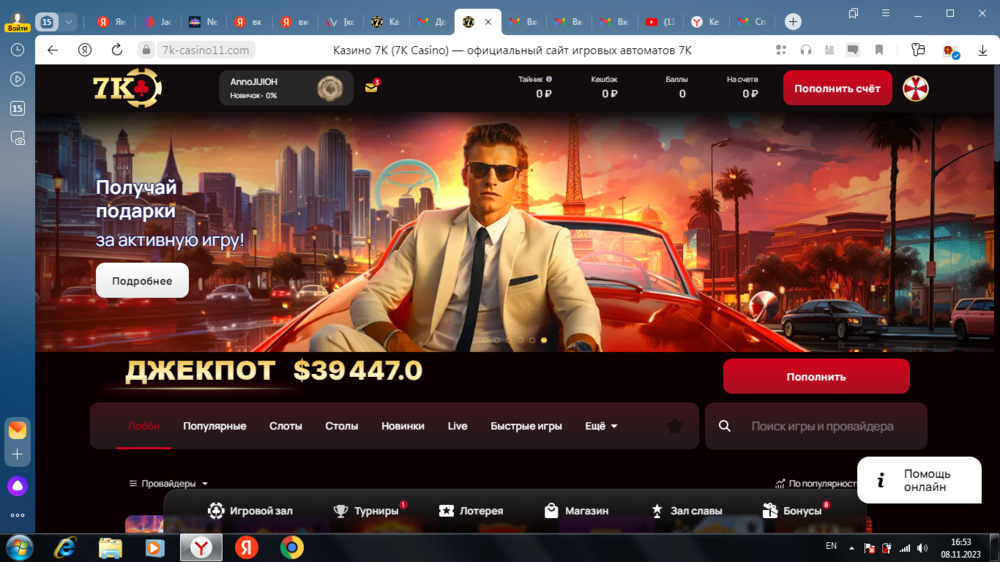This screenshot has width=1000, height=562.
Task: Open the Помощь онлайн help widget
Action: click(918, 480)
